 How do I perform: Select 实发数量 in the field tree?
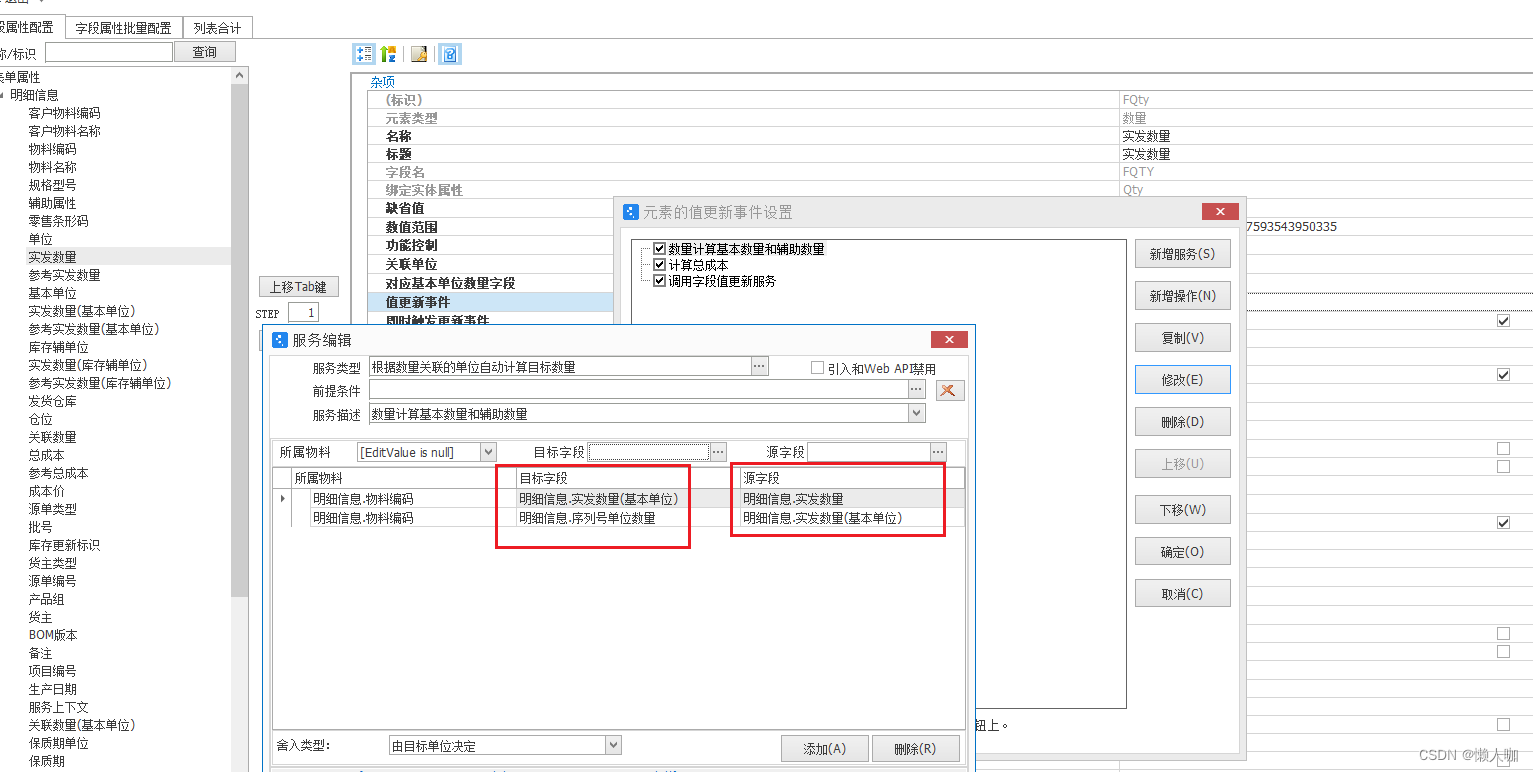point(52,257)
